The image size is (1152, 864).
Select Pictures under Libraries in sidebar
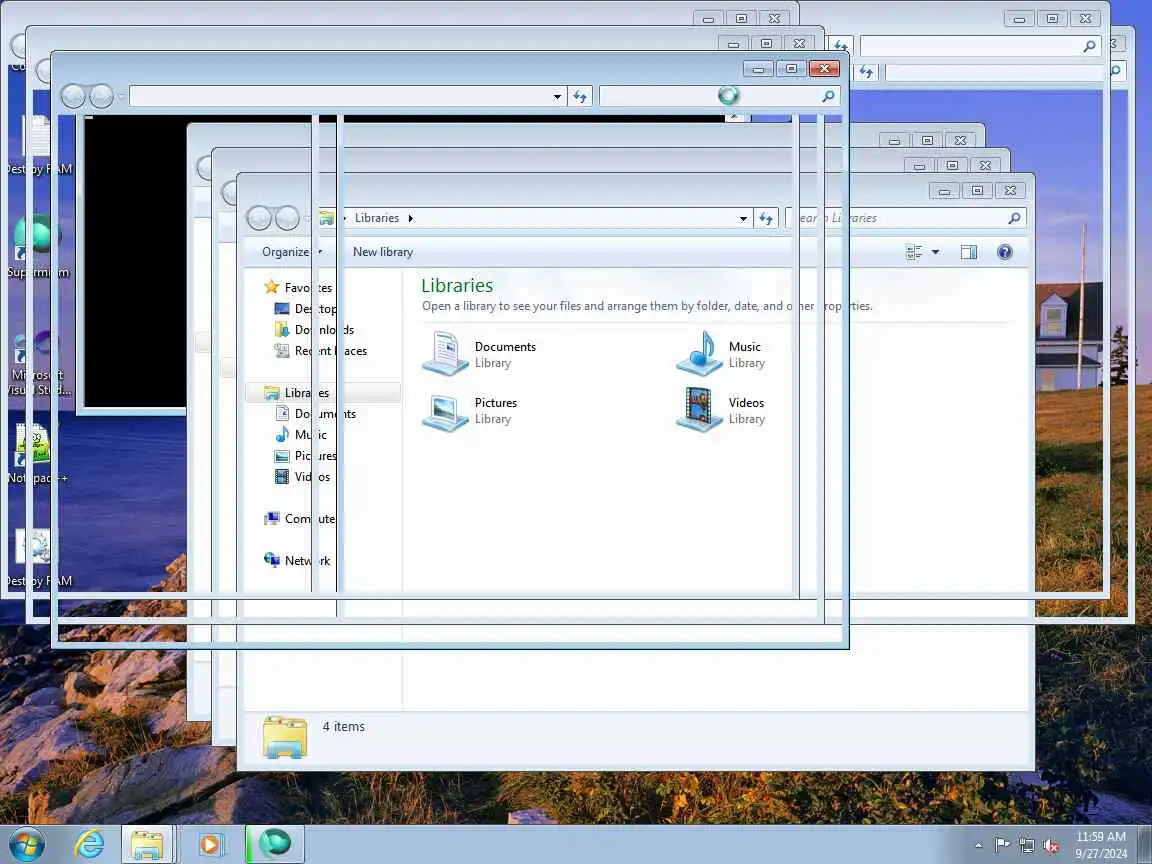[306, 456]
